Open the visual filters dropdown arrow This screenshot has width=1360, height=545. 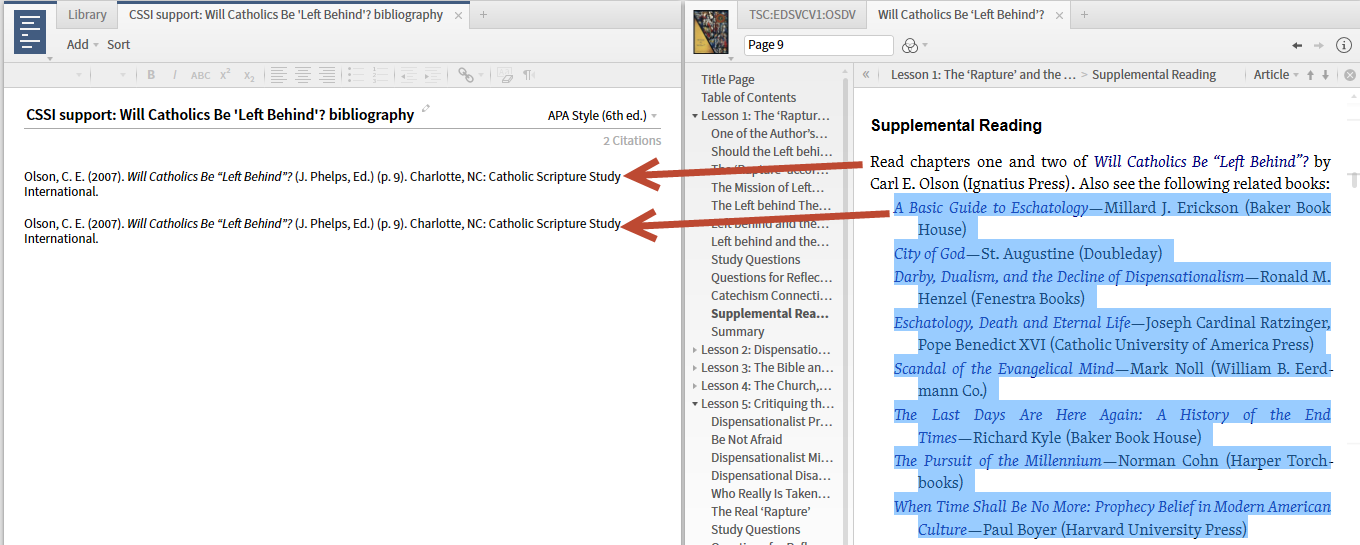coord(925,46)
